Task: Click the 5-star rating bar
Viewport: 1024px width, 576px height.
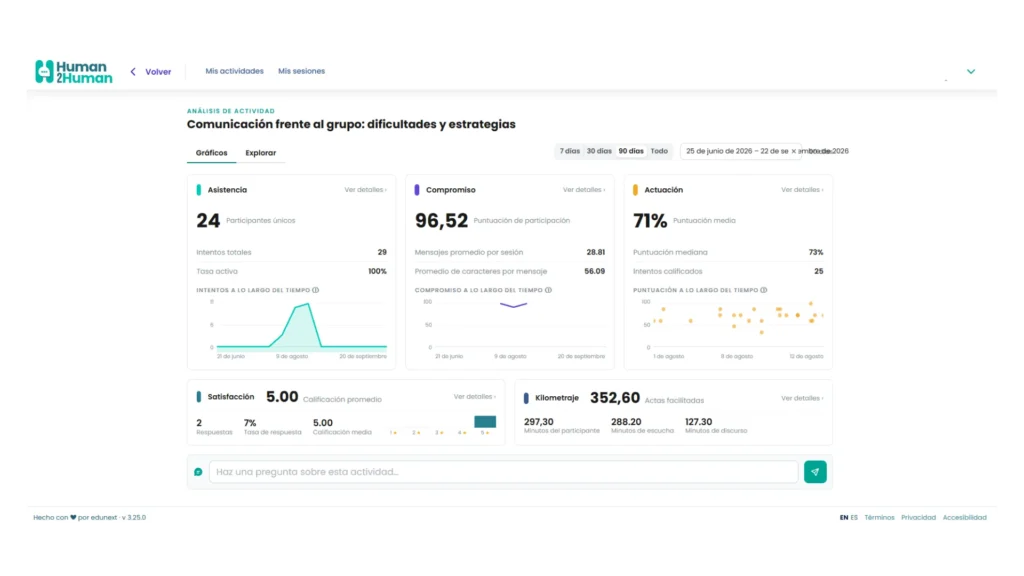Action: click(x=485, y=422)
